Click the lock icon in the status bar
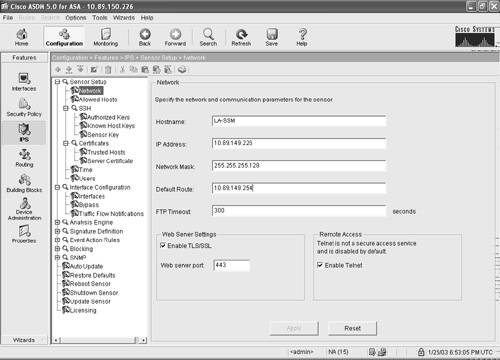Image resolution: width=500 pixels, height=360 pixels. 421,352
